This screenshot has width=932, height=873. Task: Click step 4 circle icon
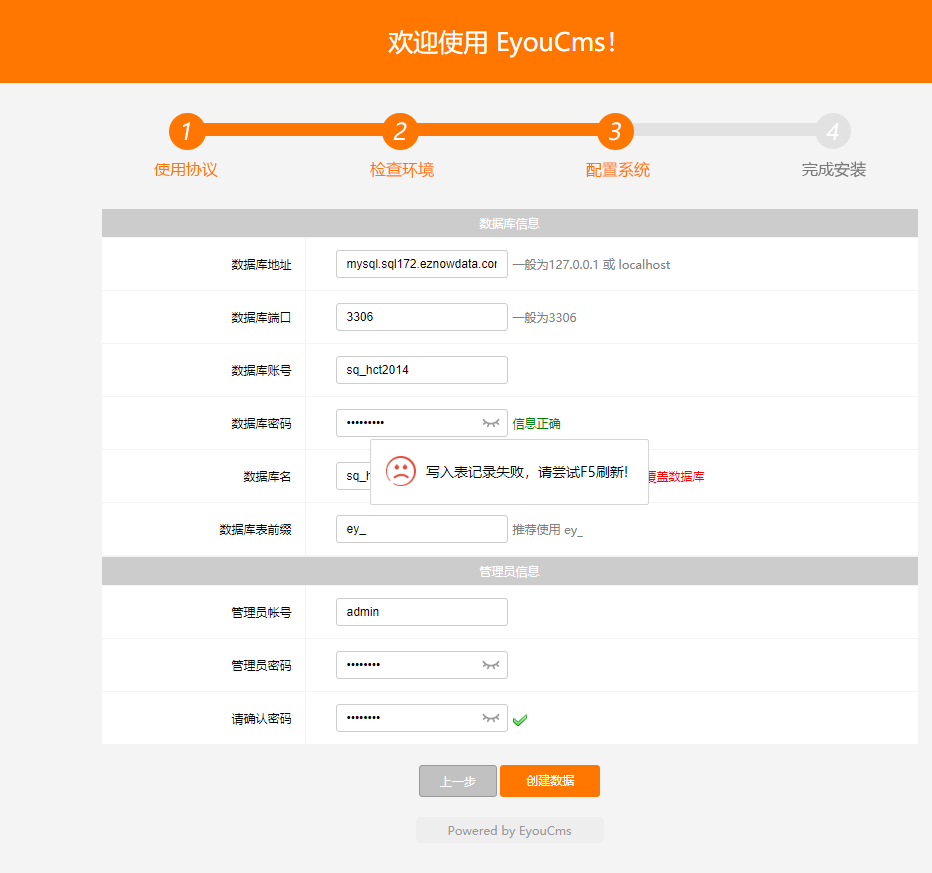click(833, 131)
